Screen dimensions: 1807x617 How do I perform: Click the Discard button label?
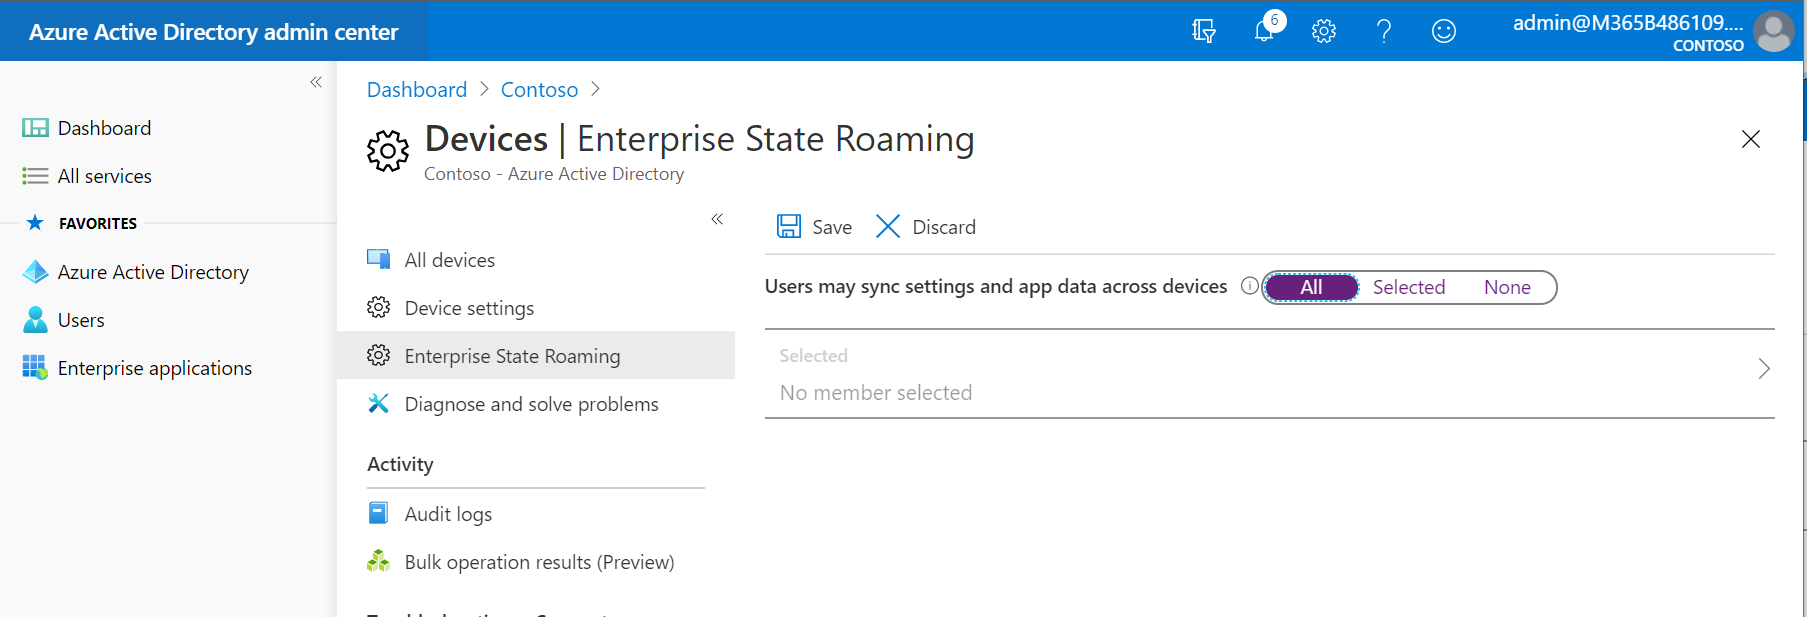pyautogui.click(x=944, y=227)
